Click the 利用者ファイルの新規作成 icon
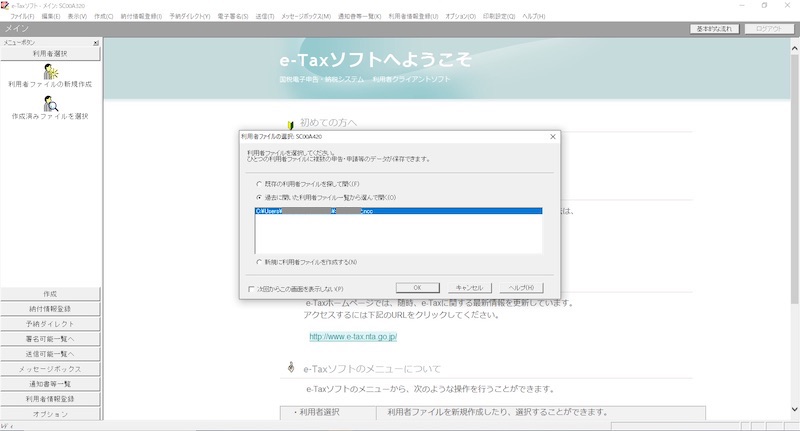This screenshot has height=431, width=800. tap(50, 71)
